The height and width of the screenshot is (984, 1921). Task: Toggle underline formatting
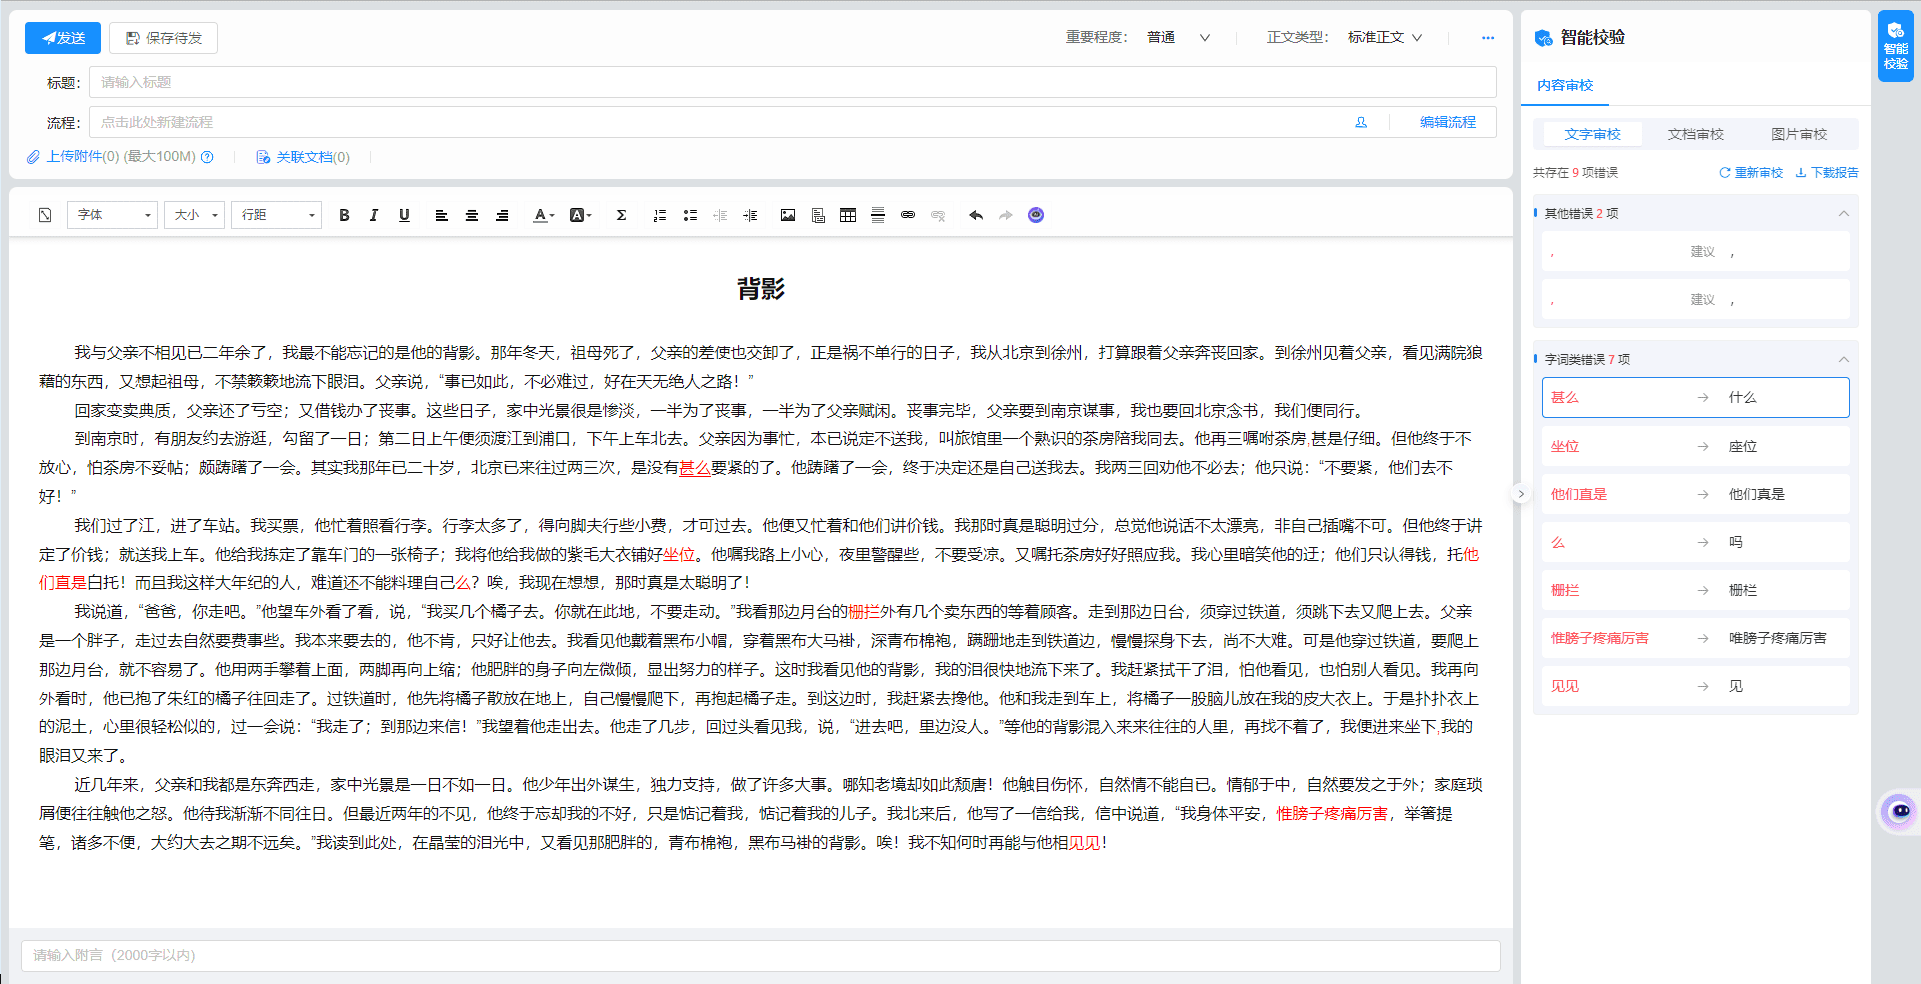404,215
